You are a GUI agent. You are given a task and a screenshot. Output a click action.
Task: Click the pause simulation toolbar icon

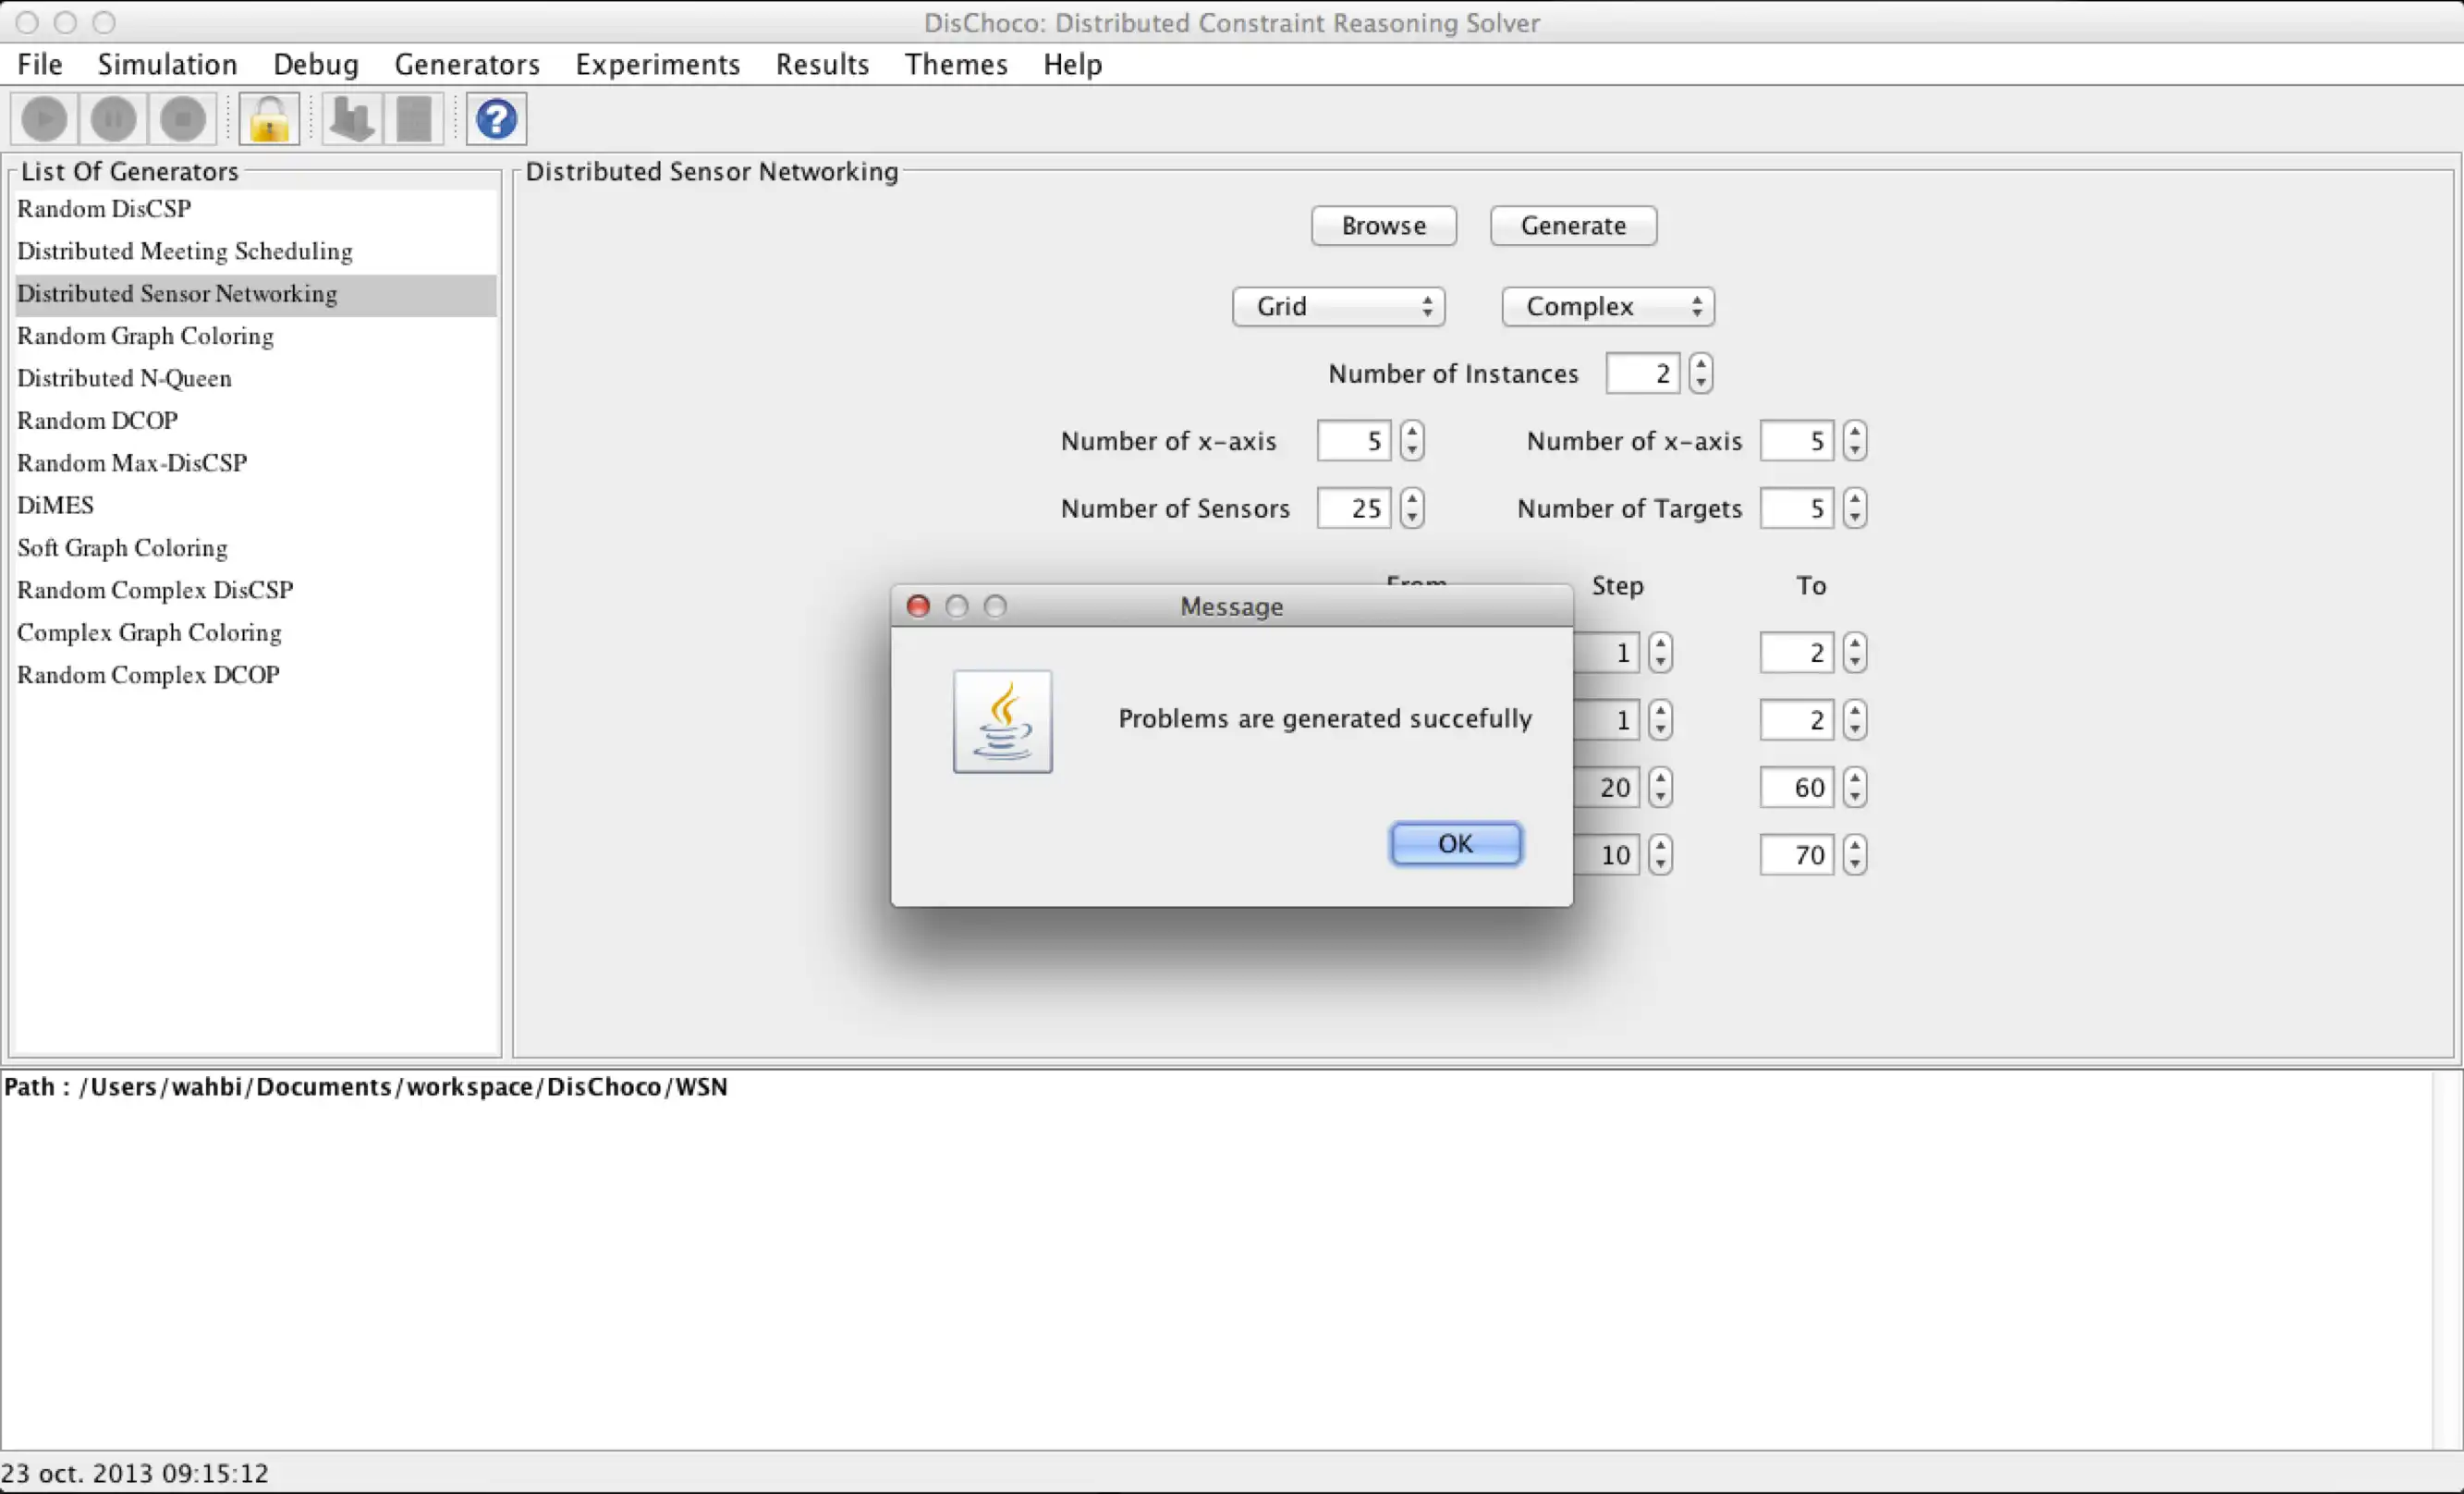click(x=113, y=119)
